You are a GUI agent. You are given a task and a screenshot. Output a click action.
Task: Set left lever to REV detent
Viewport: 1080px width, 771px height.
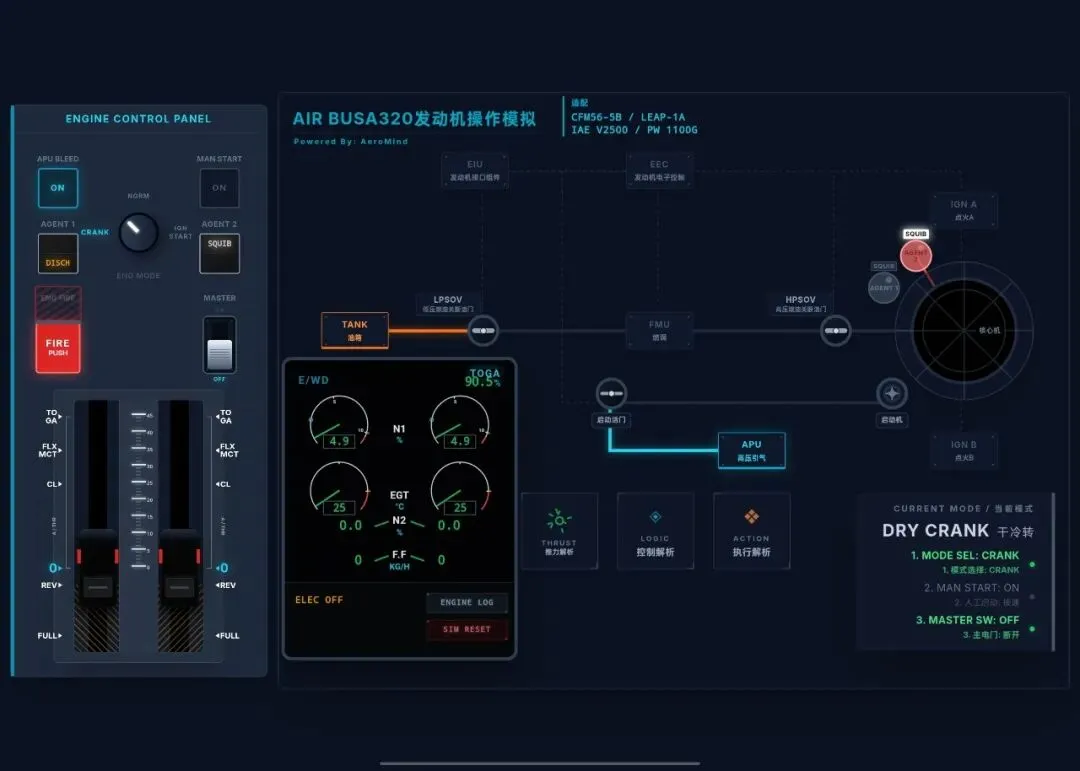pyautogui.click(x=51, y=585)
